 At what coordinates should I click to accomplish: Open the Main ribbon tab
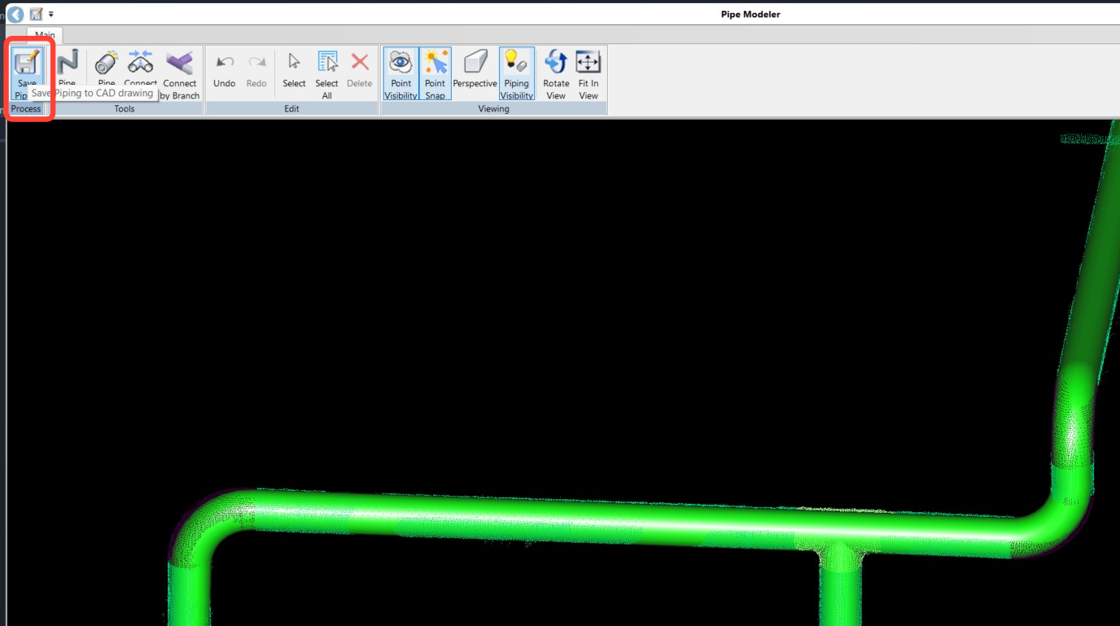(44, 35)
